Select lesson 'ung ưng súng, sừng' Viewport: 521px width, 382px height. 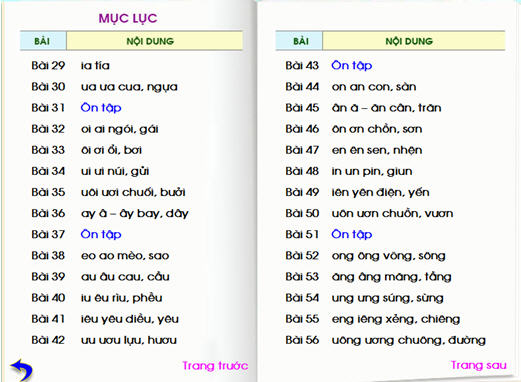click(388, 298)
